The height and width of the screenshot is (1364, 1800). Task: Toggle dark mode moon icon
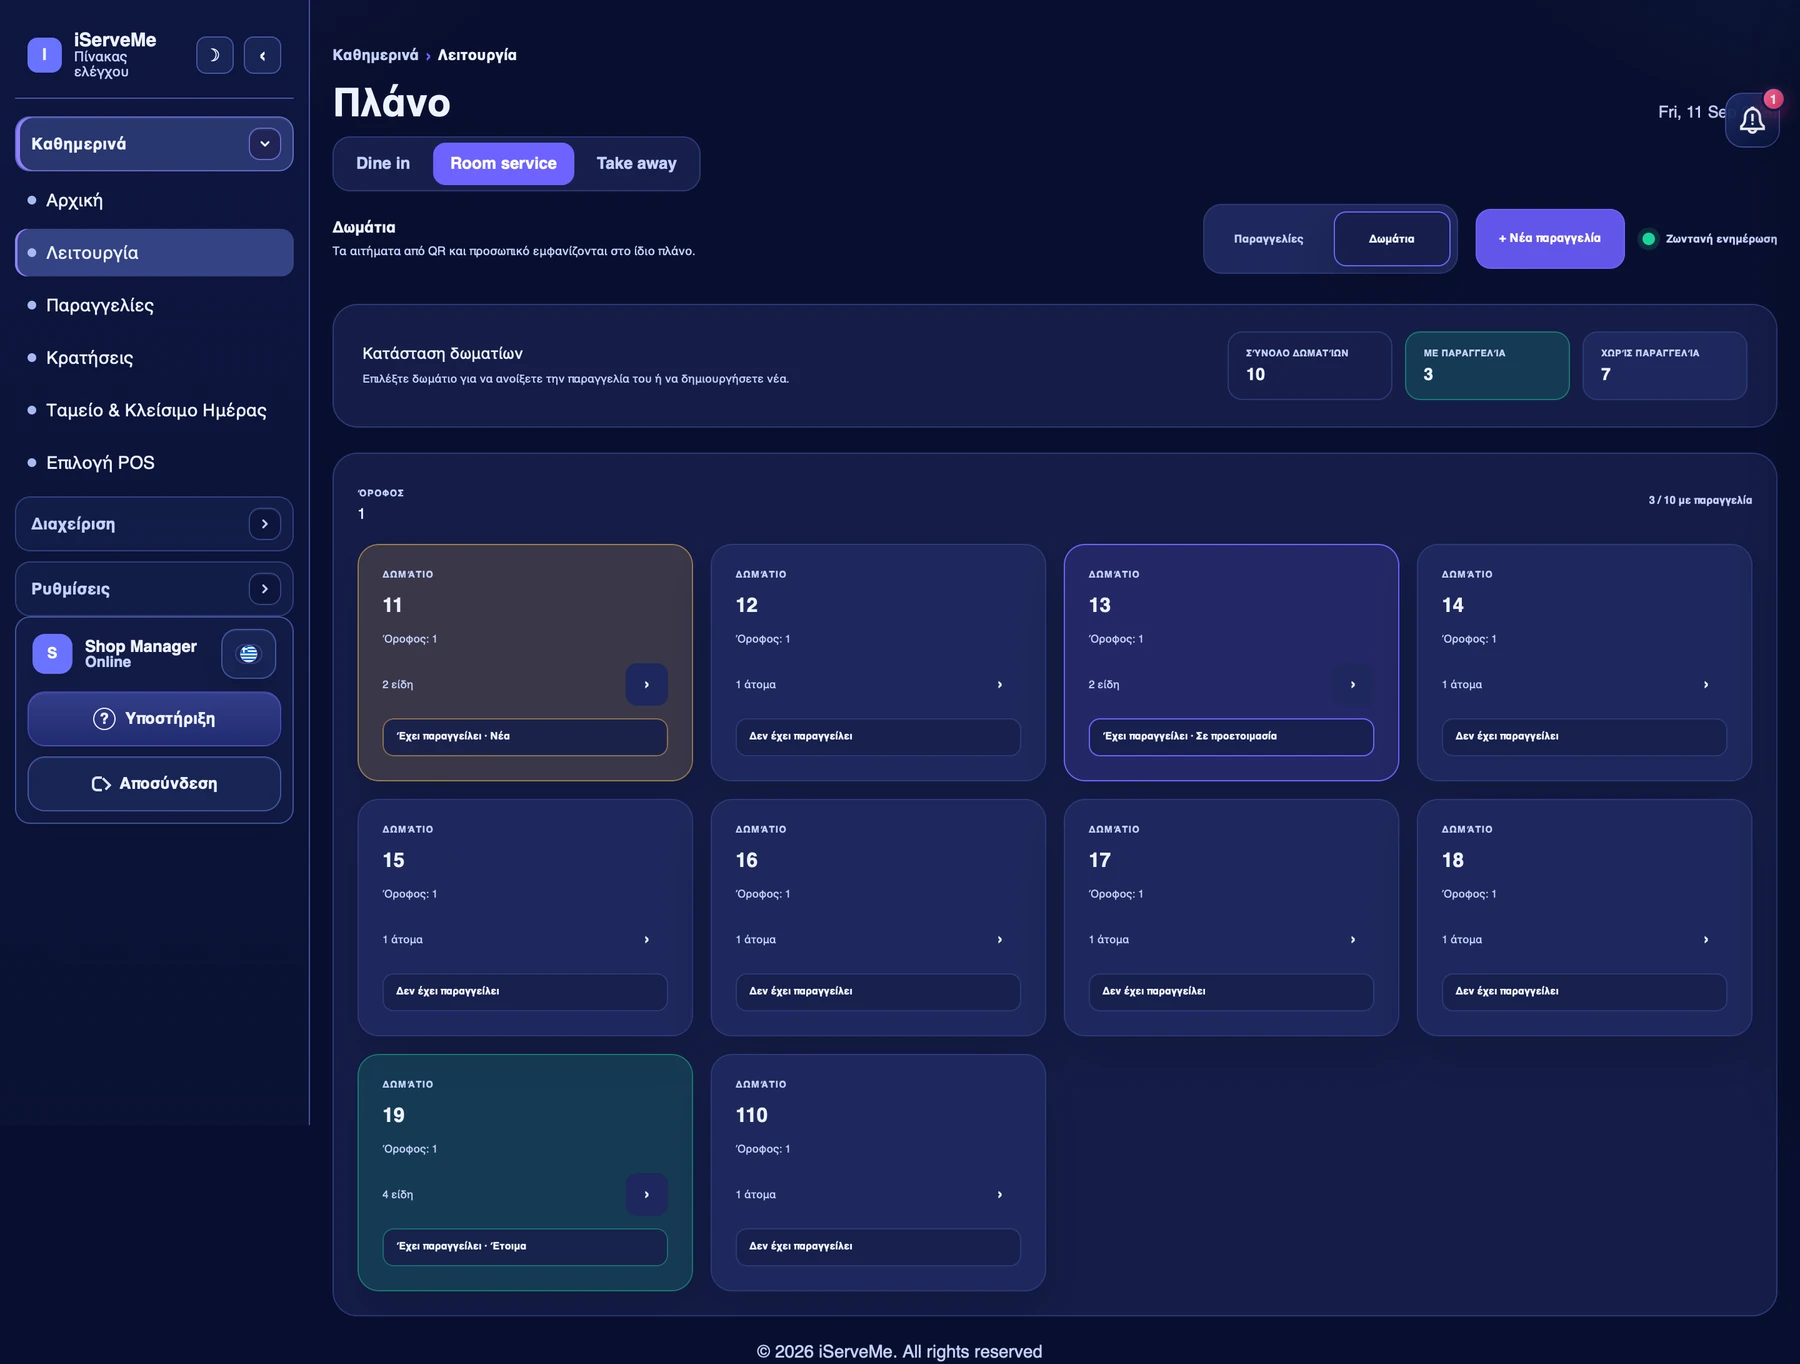(214, 55)
